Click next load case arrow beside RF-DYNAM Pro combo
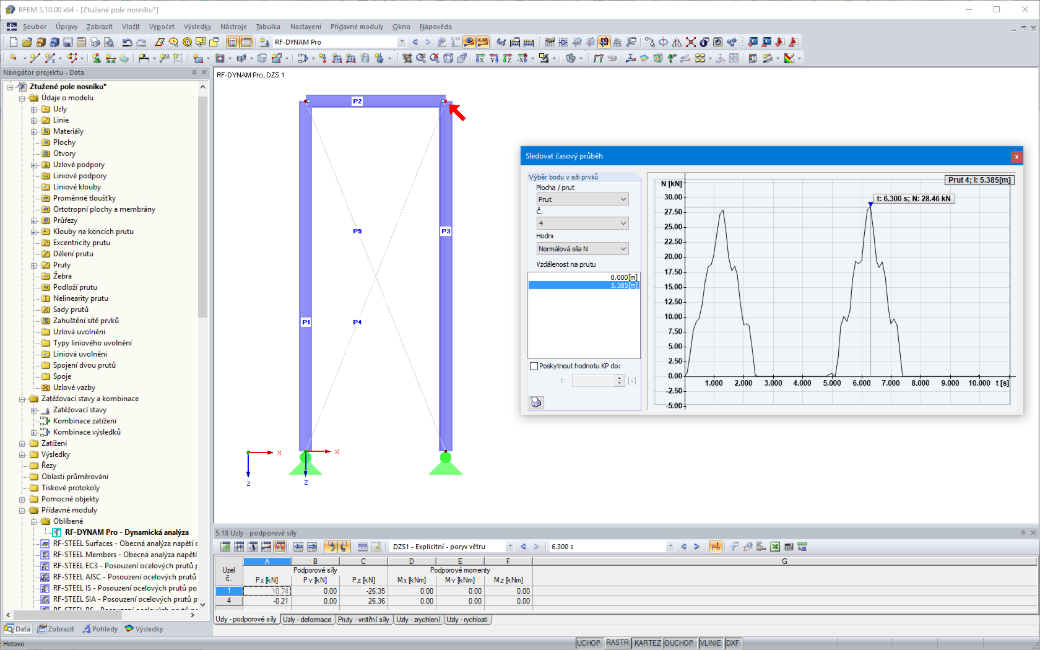The image size is (1040, 650). (x=428, y=42)
